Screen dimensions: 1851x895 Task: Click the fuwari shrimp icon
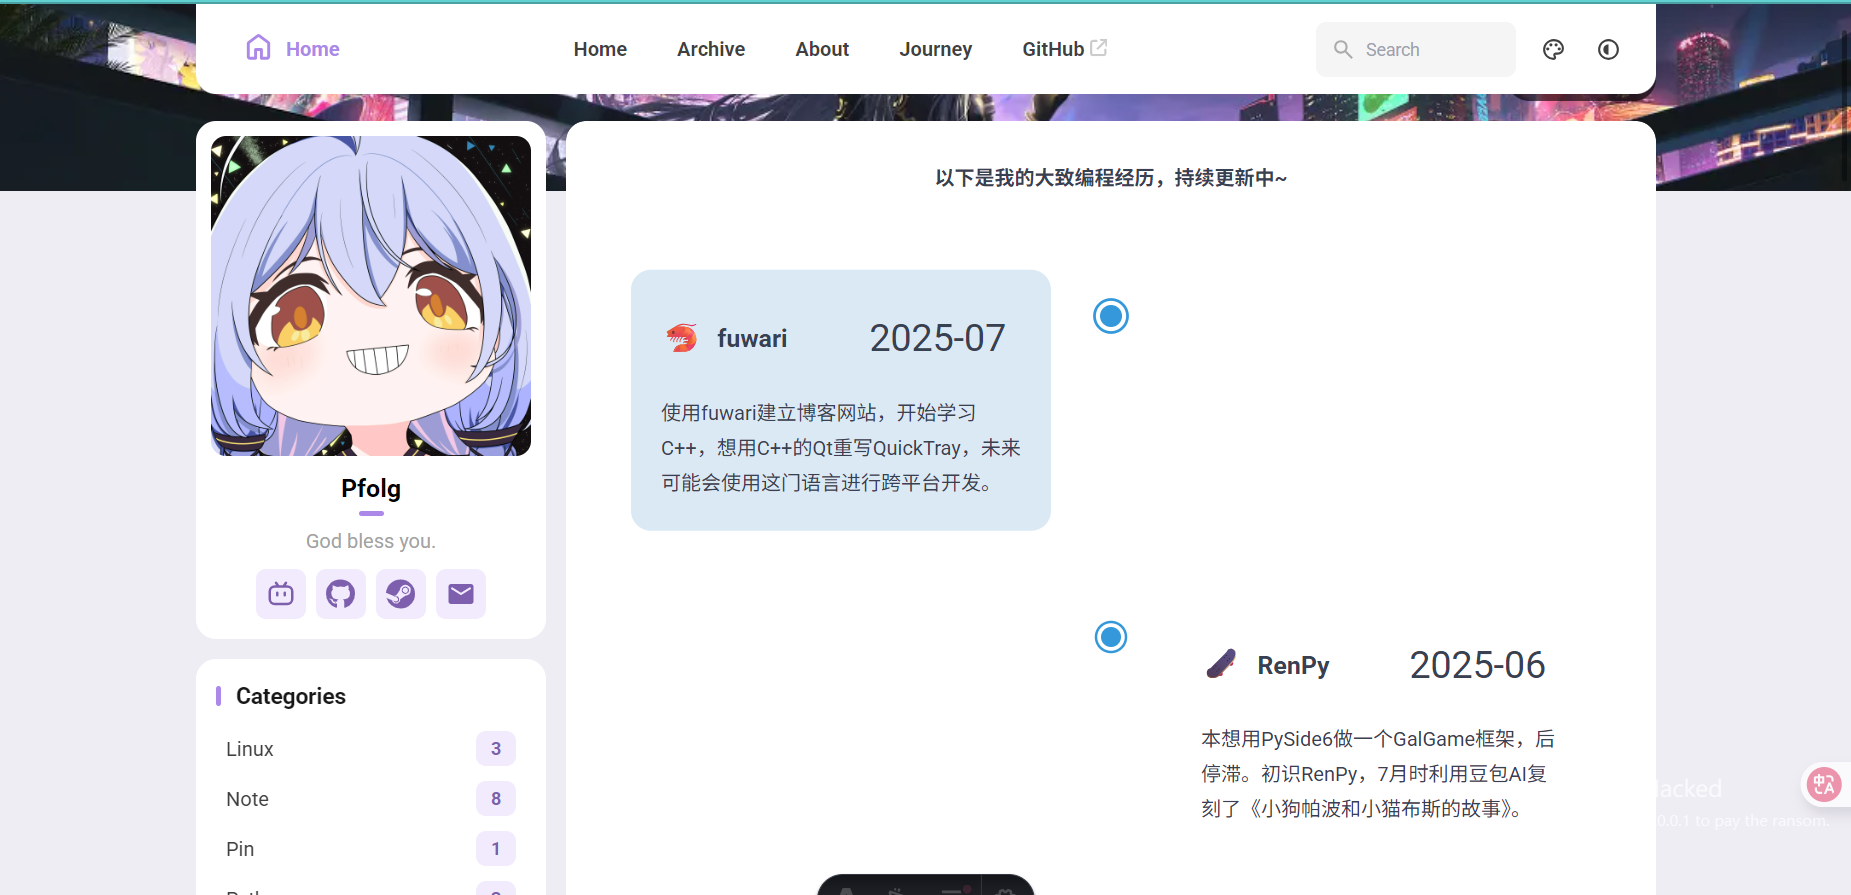coord(681,338)
